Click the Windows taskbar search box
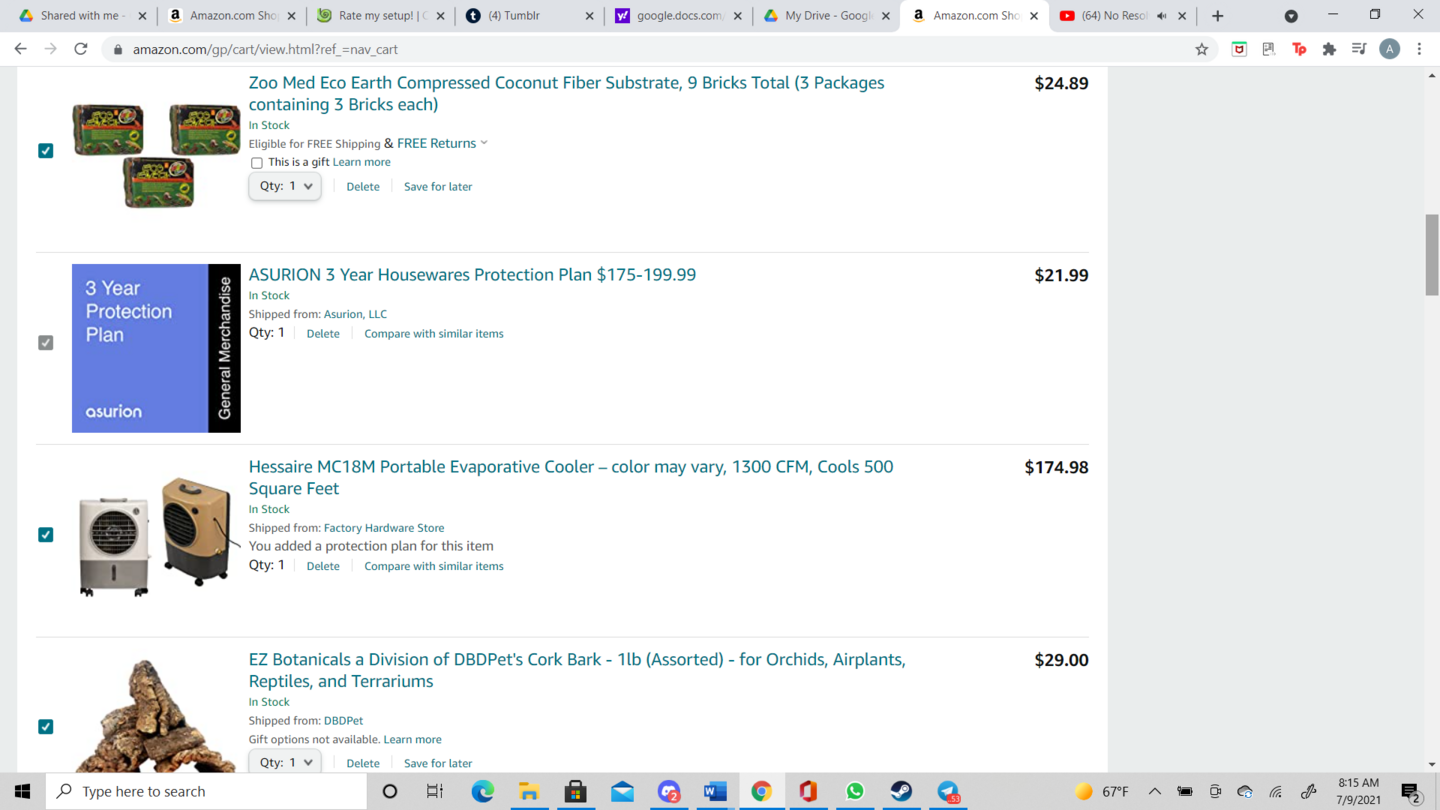Screen dimensions: 1440x810 pyautogui.click(x=208, y=791)
